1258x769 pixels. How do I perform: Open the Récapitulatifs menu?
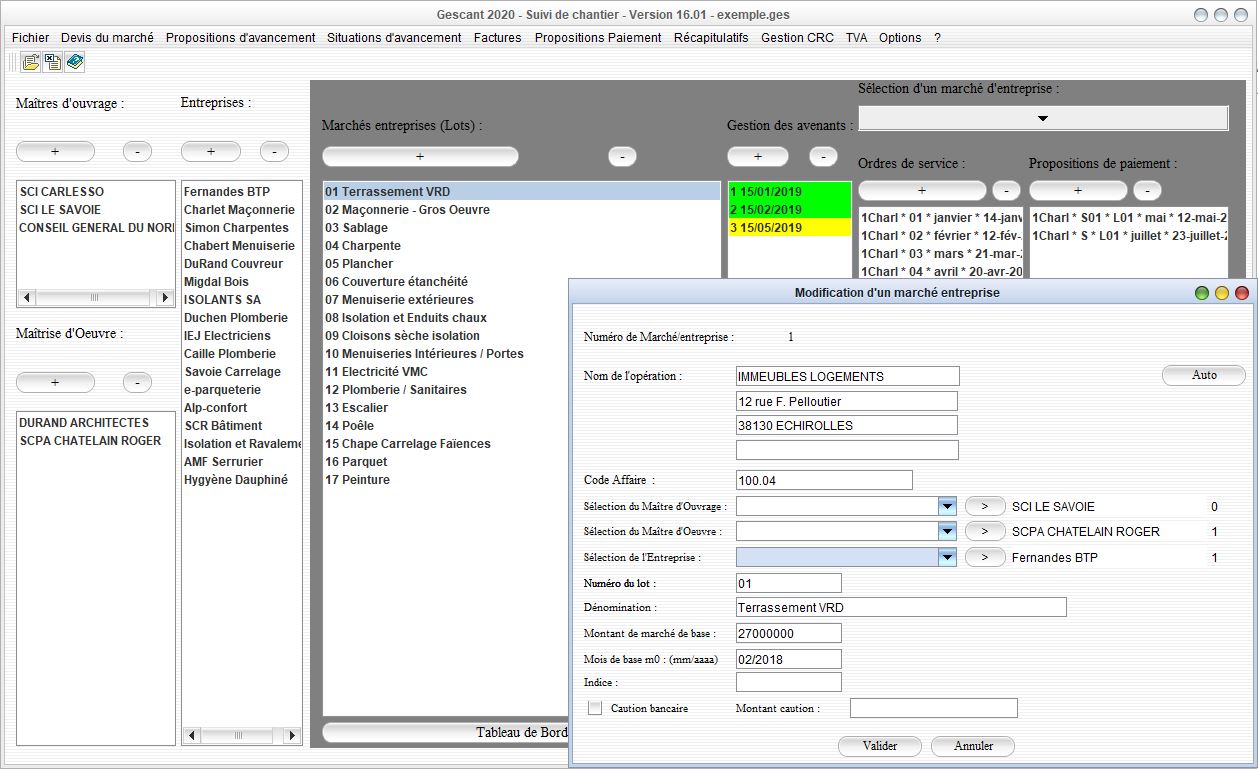[x=711, y=37]
